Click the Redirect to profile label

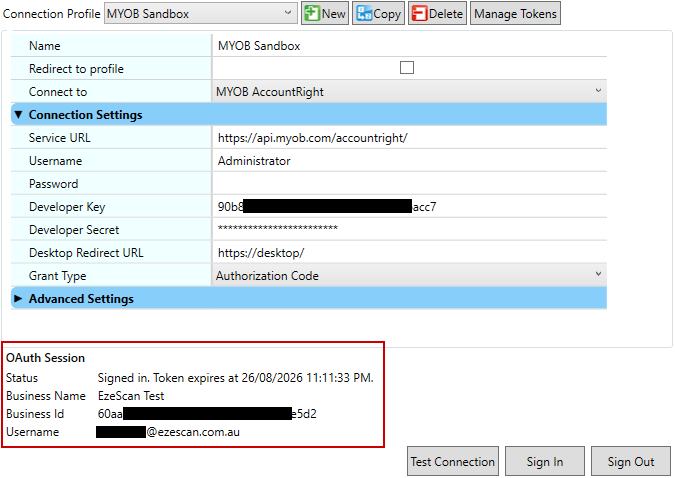pyautogui.click(x=76, y=69)
